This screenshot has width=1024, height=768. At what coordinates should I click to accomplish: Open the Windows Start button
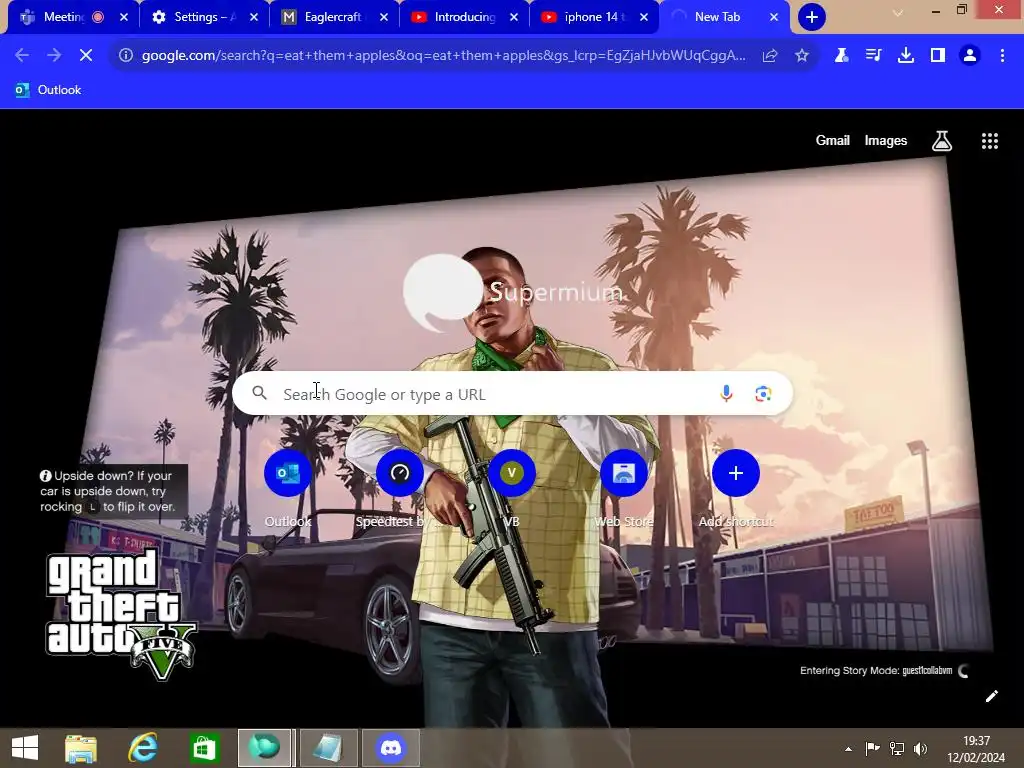(25, 748)
